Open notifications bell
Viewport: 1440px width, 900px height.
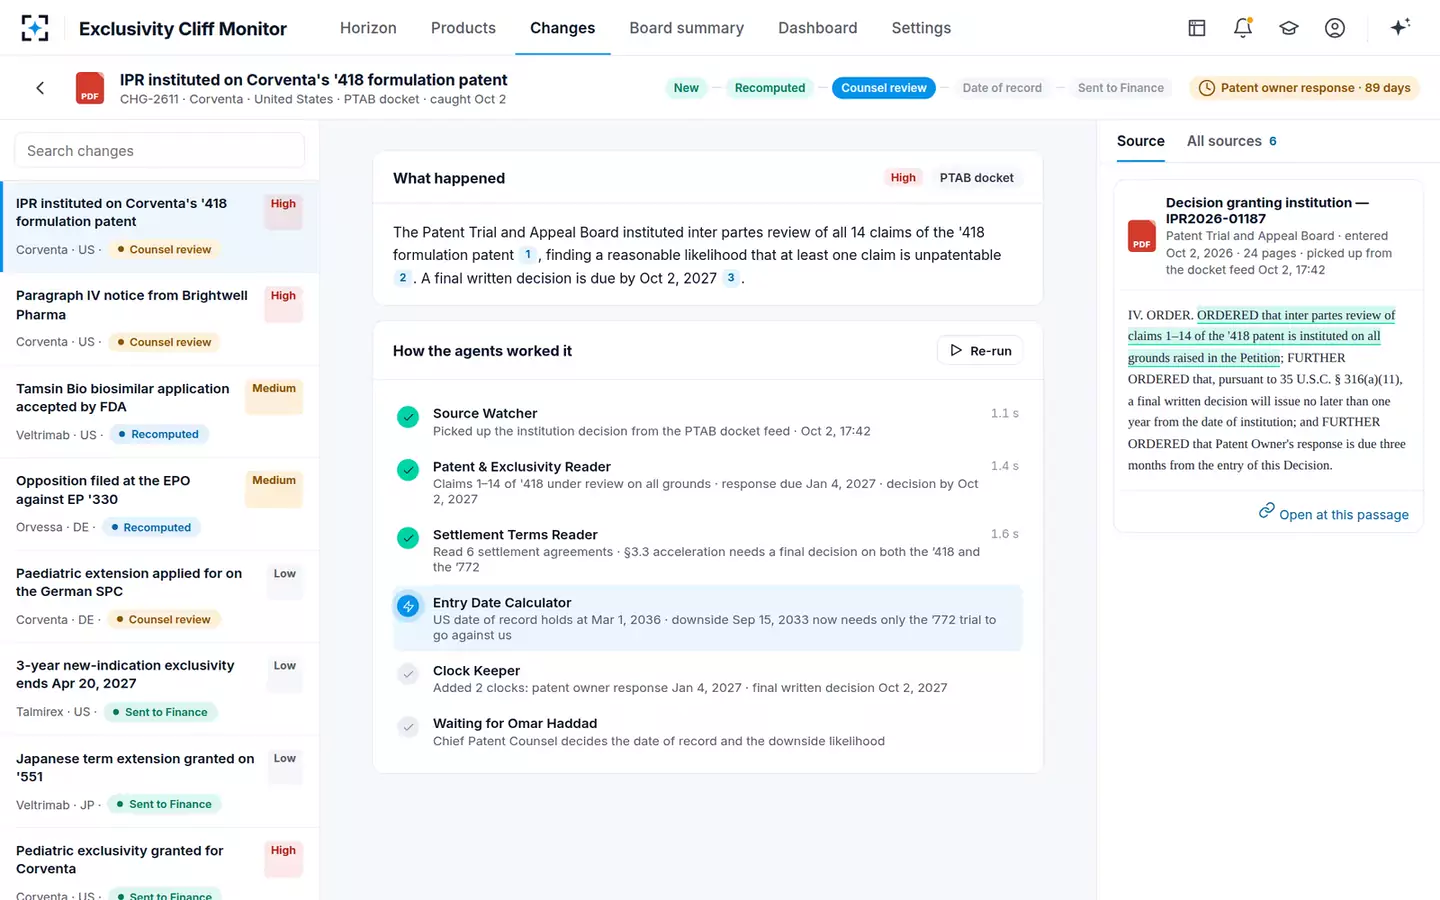pyautogui.click(x=1243, y=28)
